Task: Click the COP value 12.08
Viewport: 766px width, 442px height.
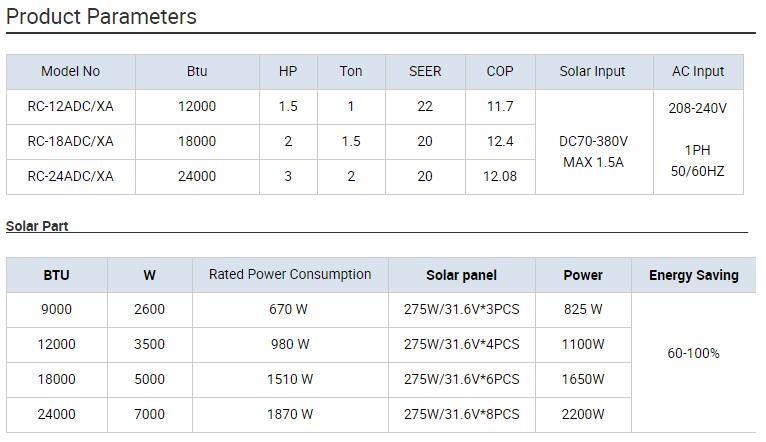Action: point(500,177)
